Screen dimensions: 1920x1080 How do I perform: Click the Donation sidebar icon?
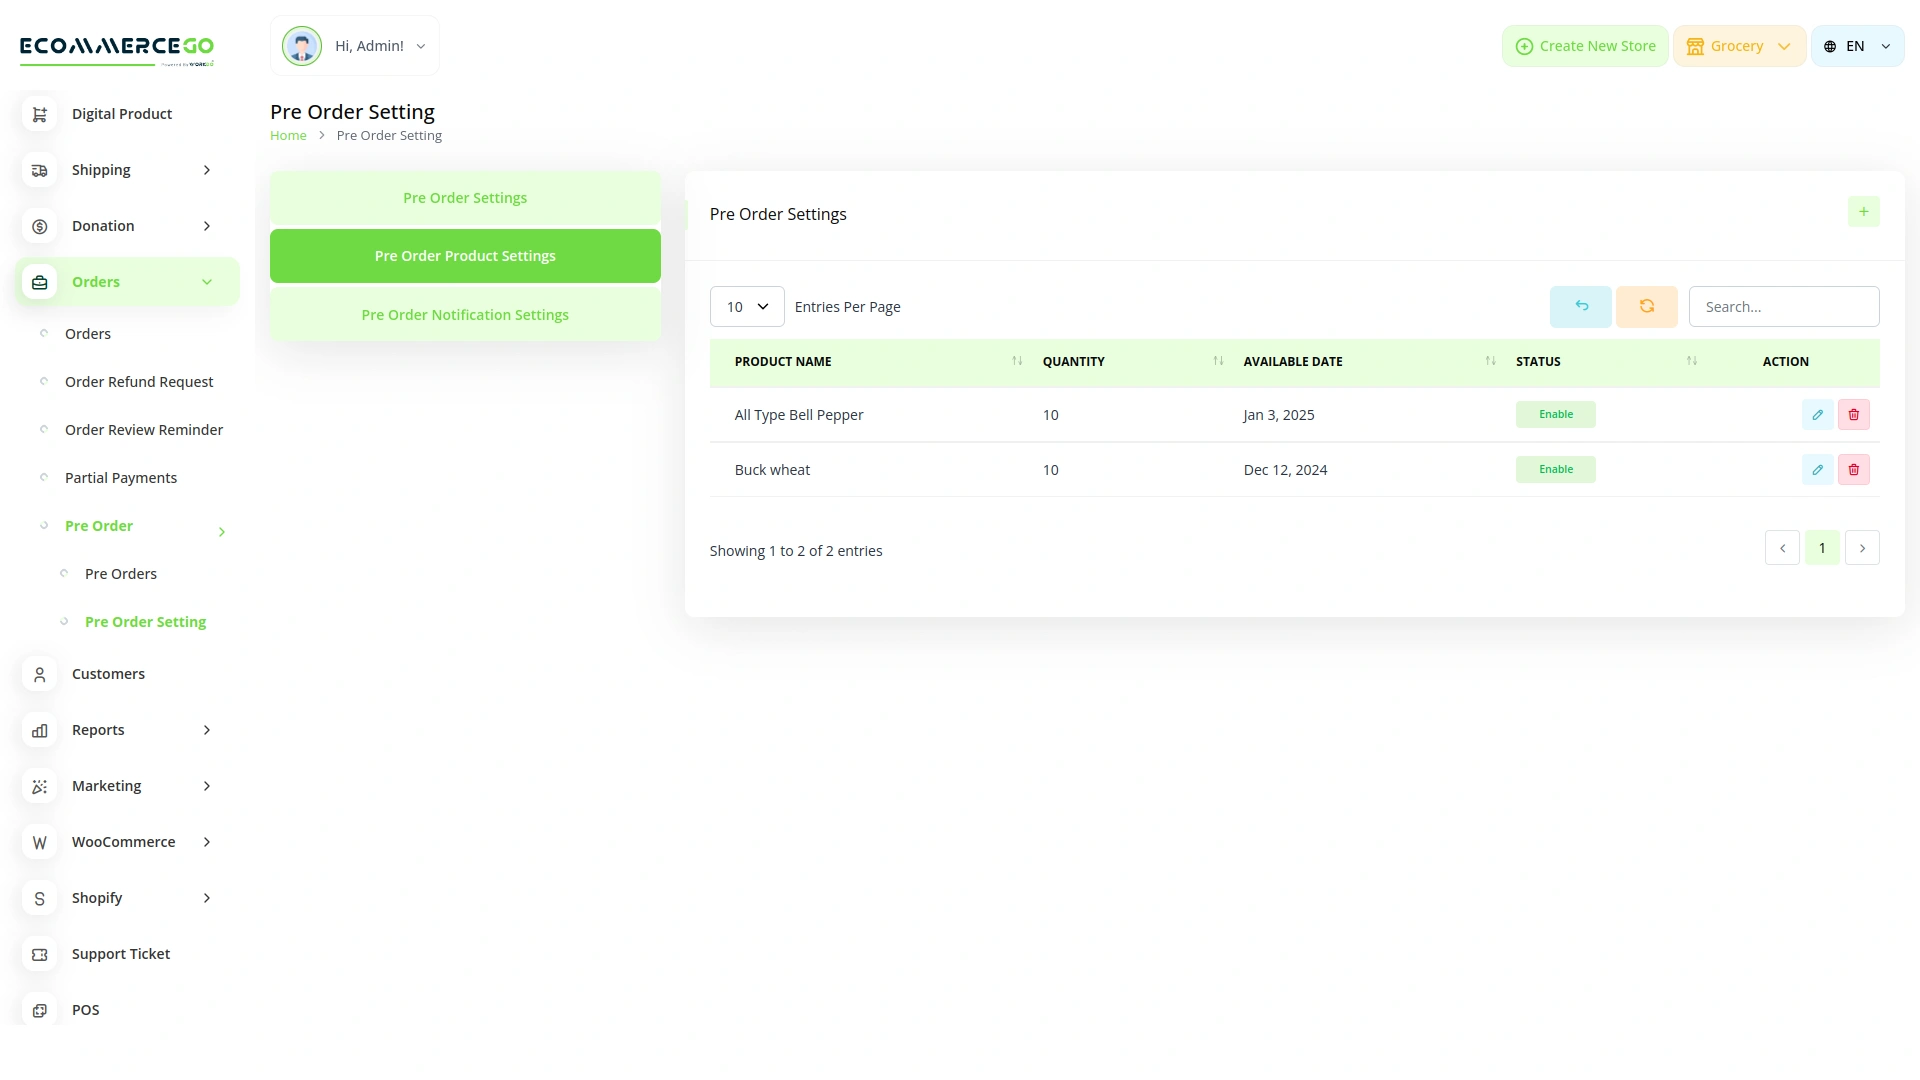click(x=38, y=226)
